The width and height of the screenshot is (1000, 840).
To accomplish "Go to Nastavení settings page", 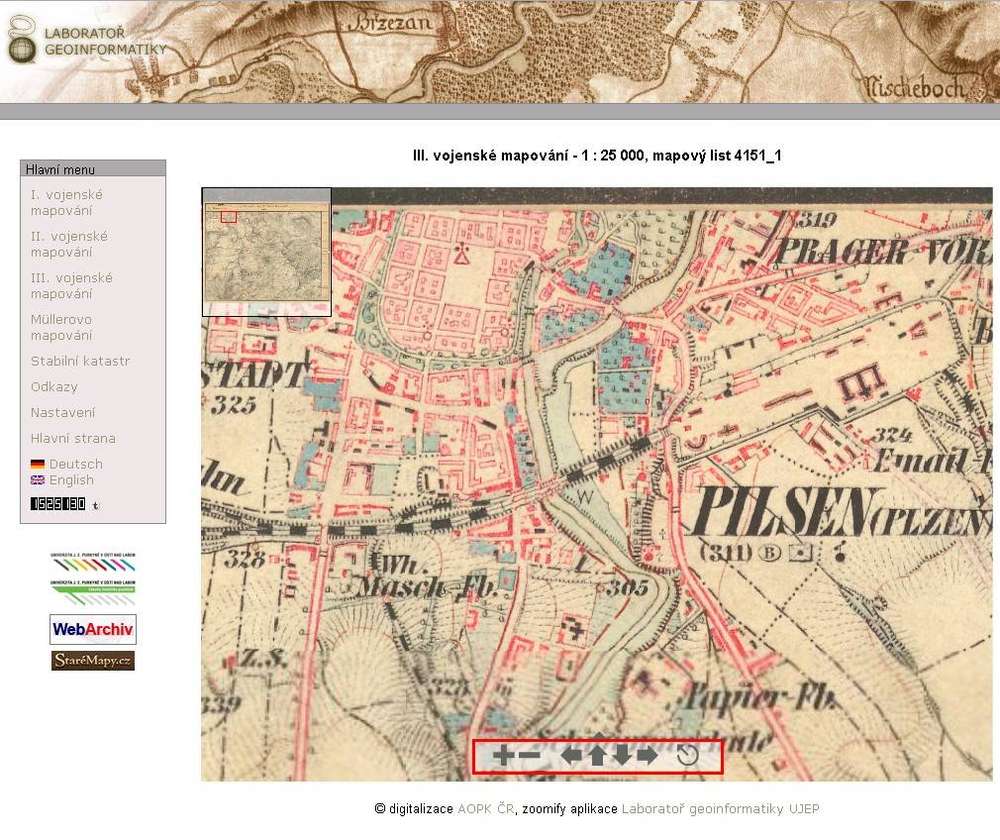I will (63, 412).
